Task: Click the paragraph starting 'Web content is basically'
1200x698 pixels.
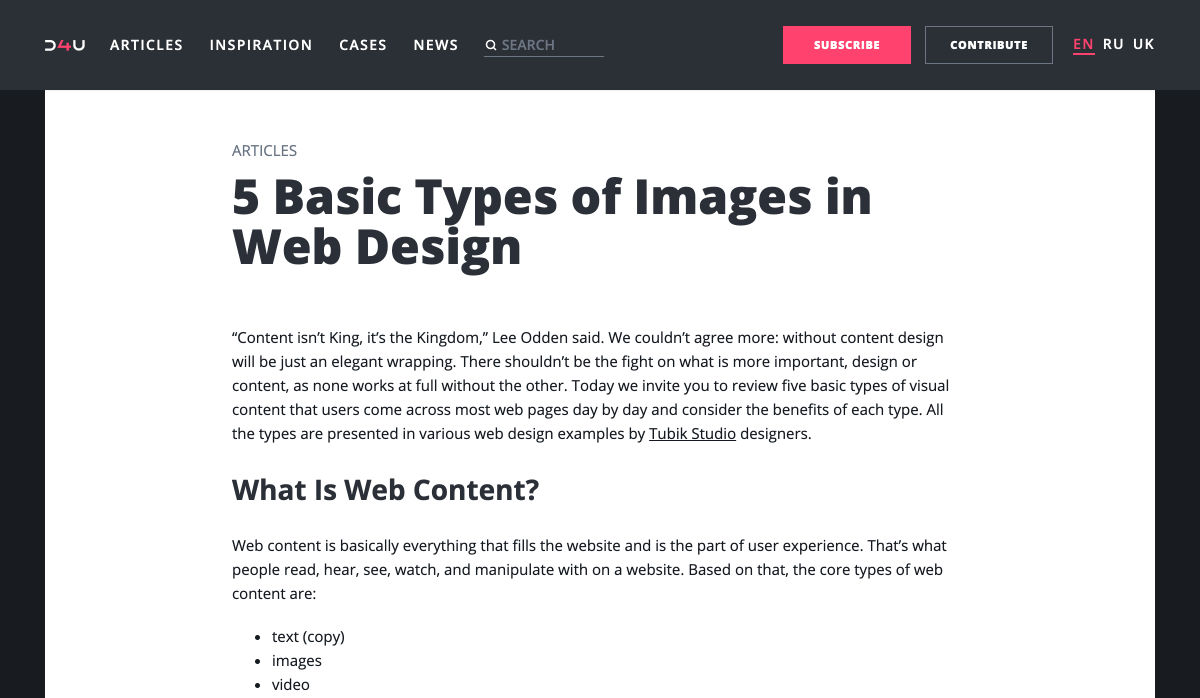Action: 589,570
